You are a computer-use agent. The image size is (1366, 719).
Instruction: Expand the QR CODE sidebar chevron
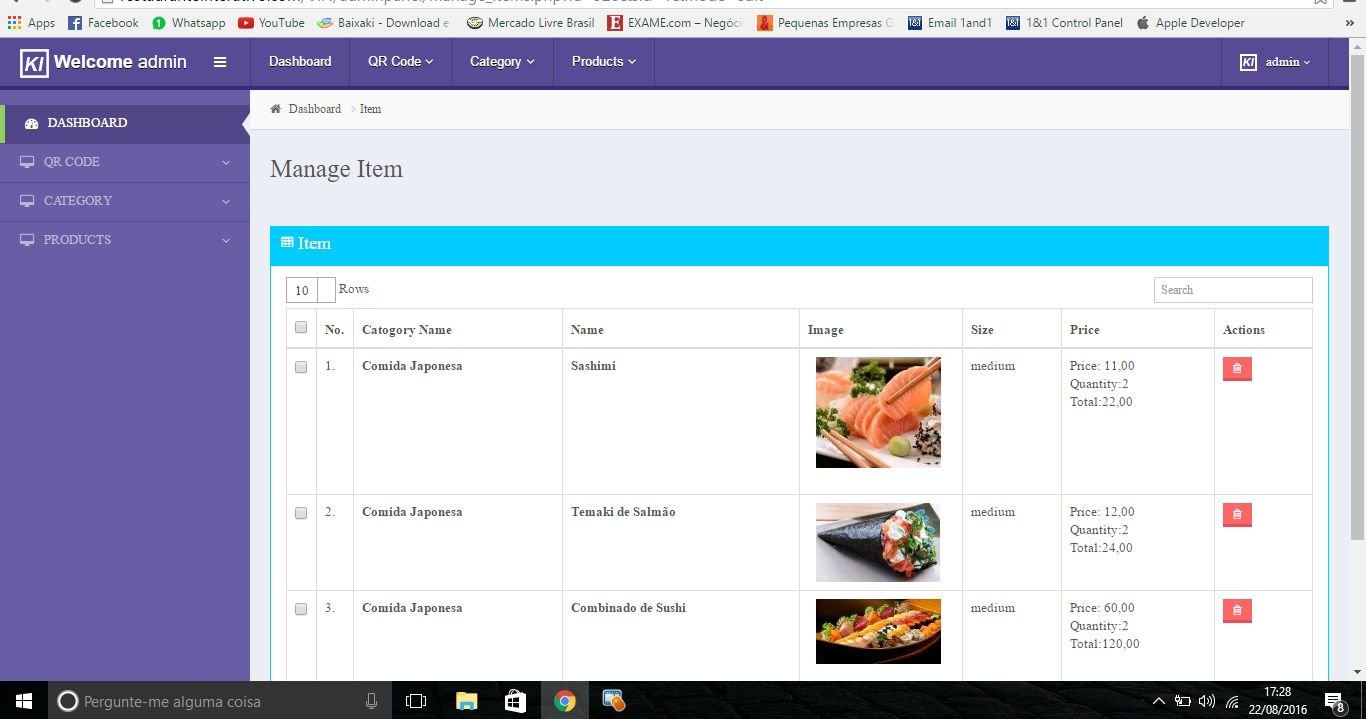pos(226,162)
